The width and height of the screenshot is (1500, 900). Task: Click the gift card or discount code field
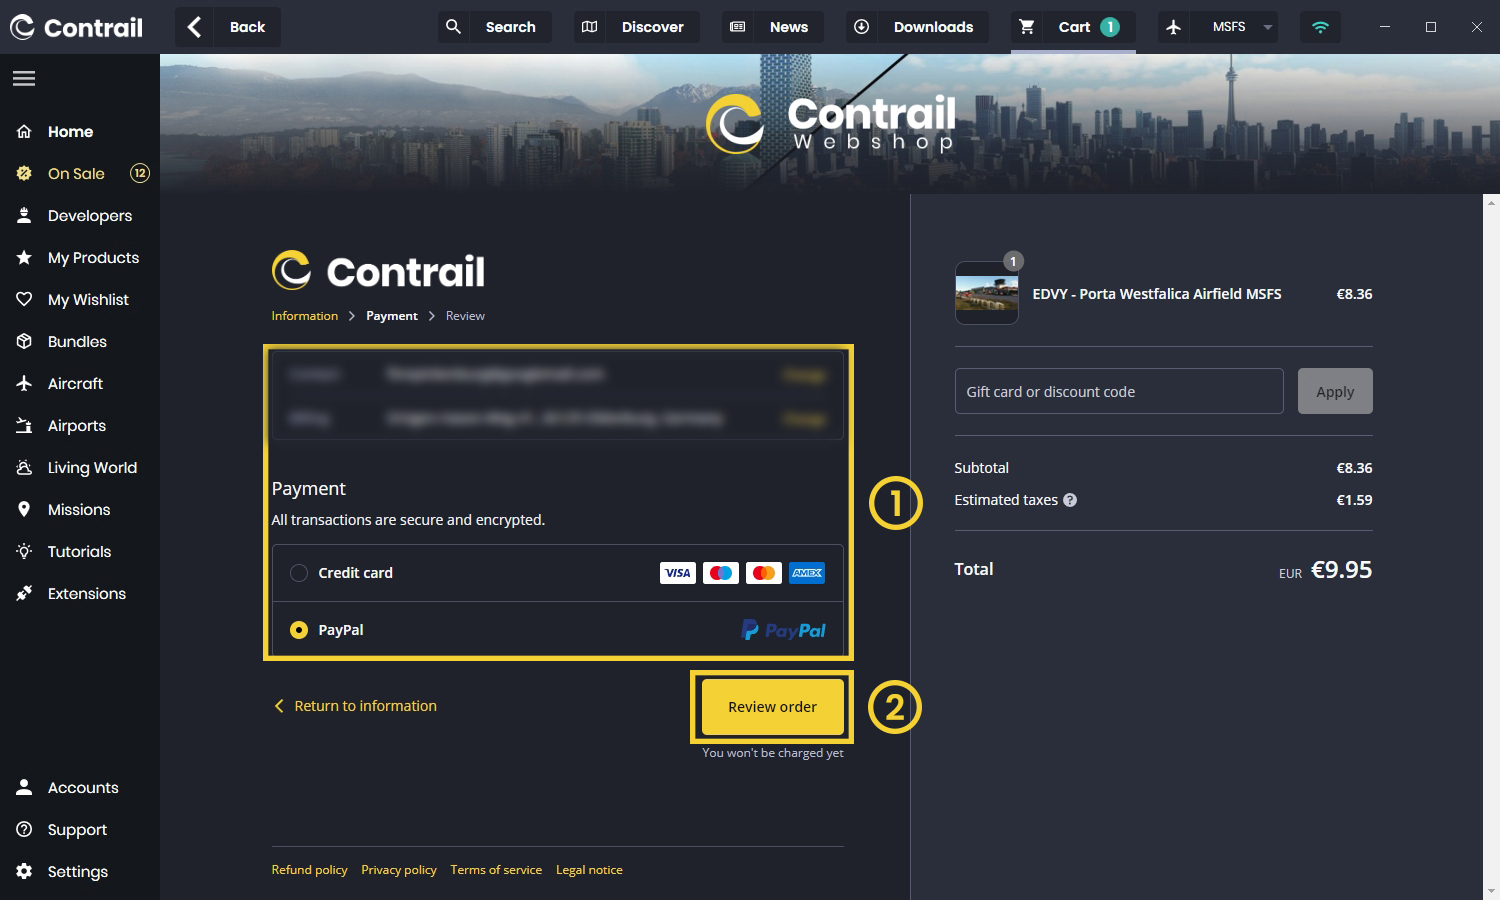(x=1118, y=391)
